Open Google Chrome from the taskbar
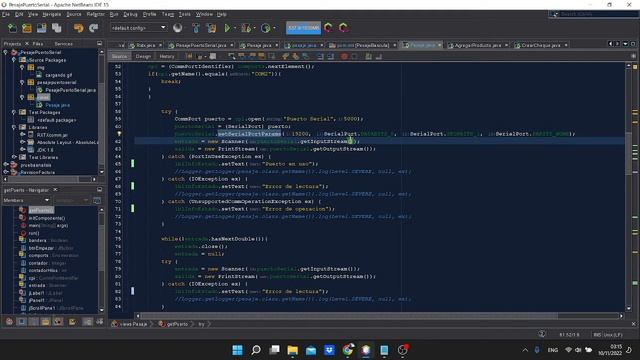The height and width of the screenshot is (360, 640). coord(348,350)
